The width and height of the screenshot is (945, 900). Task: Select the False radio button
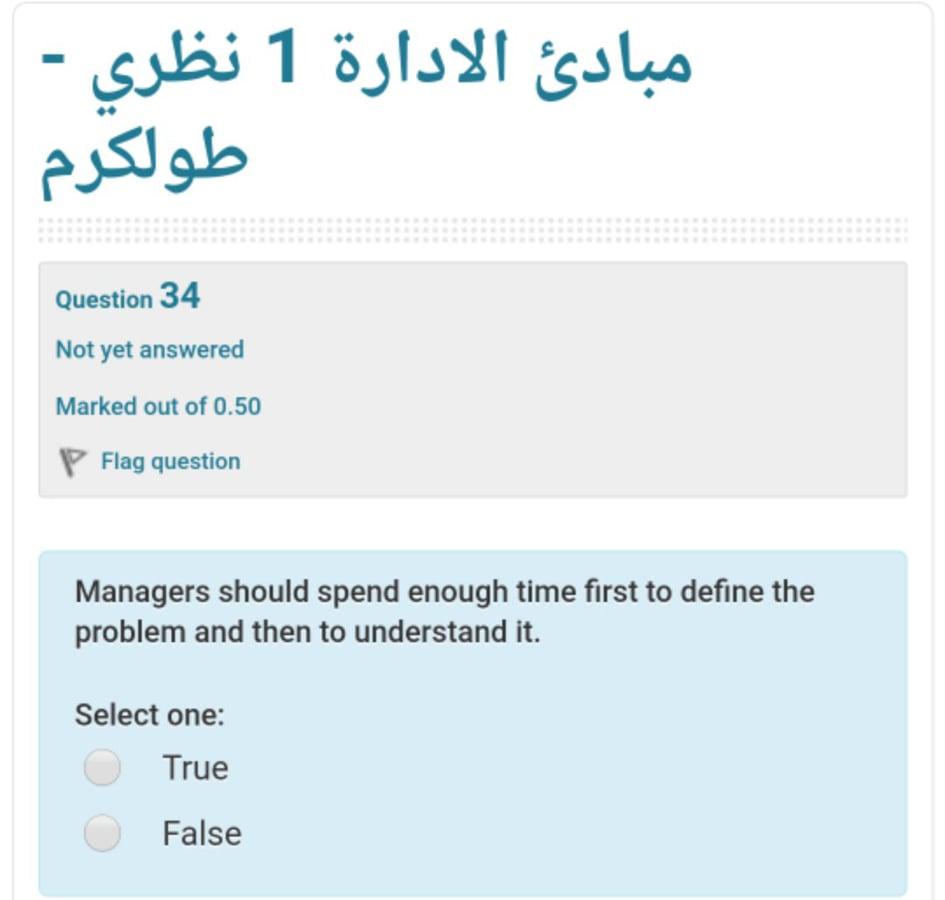100,831
